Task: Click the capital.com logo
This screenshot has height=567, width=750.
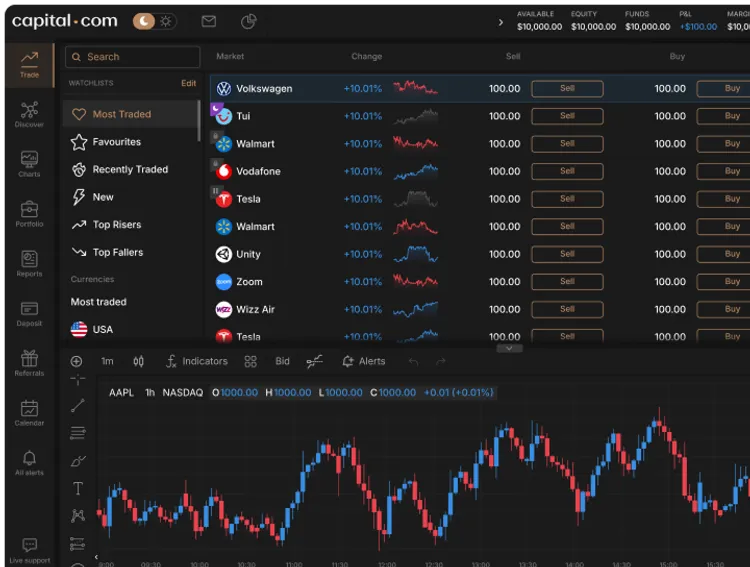Action: coord(65,21)
